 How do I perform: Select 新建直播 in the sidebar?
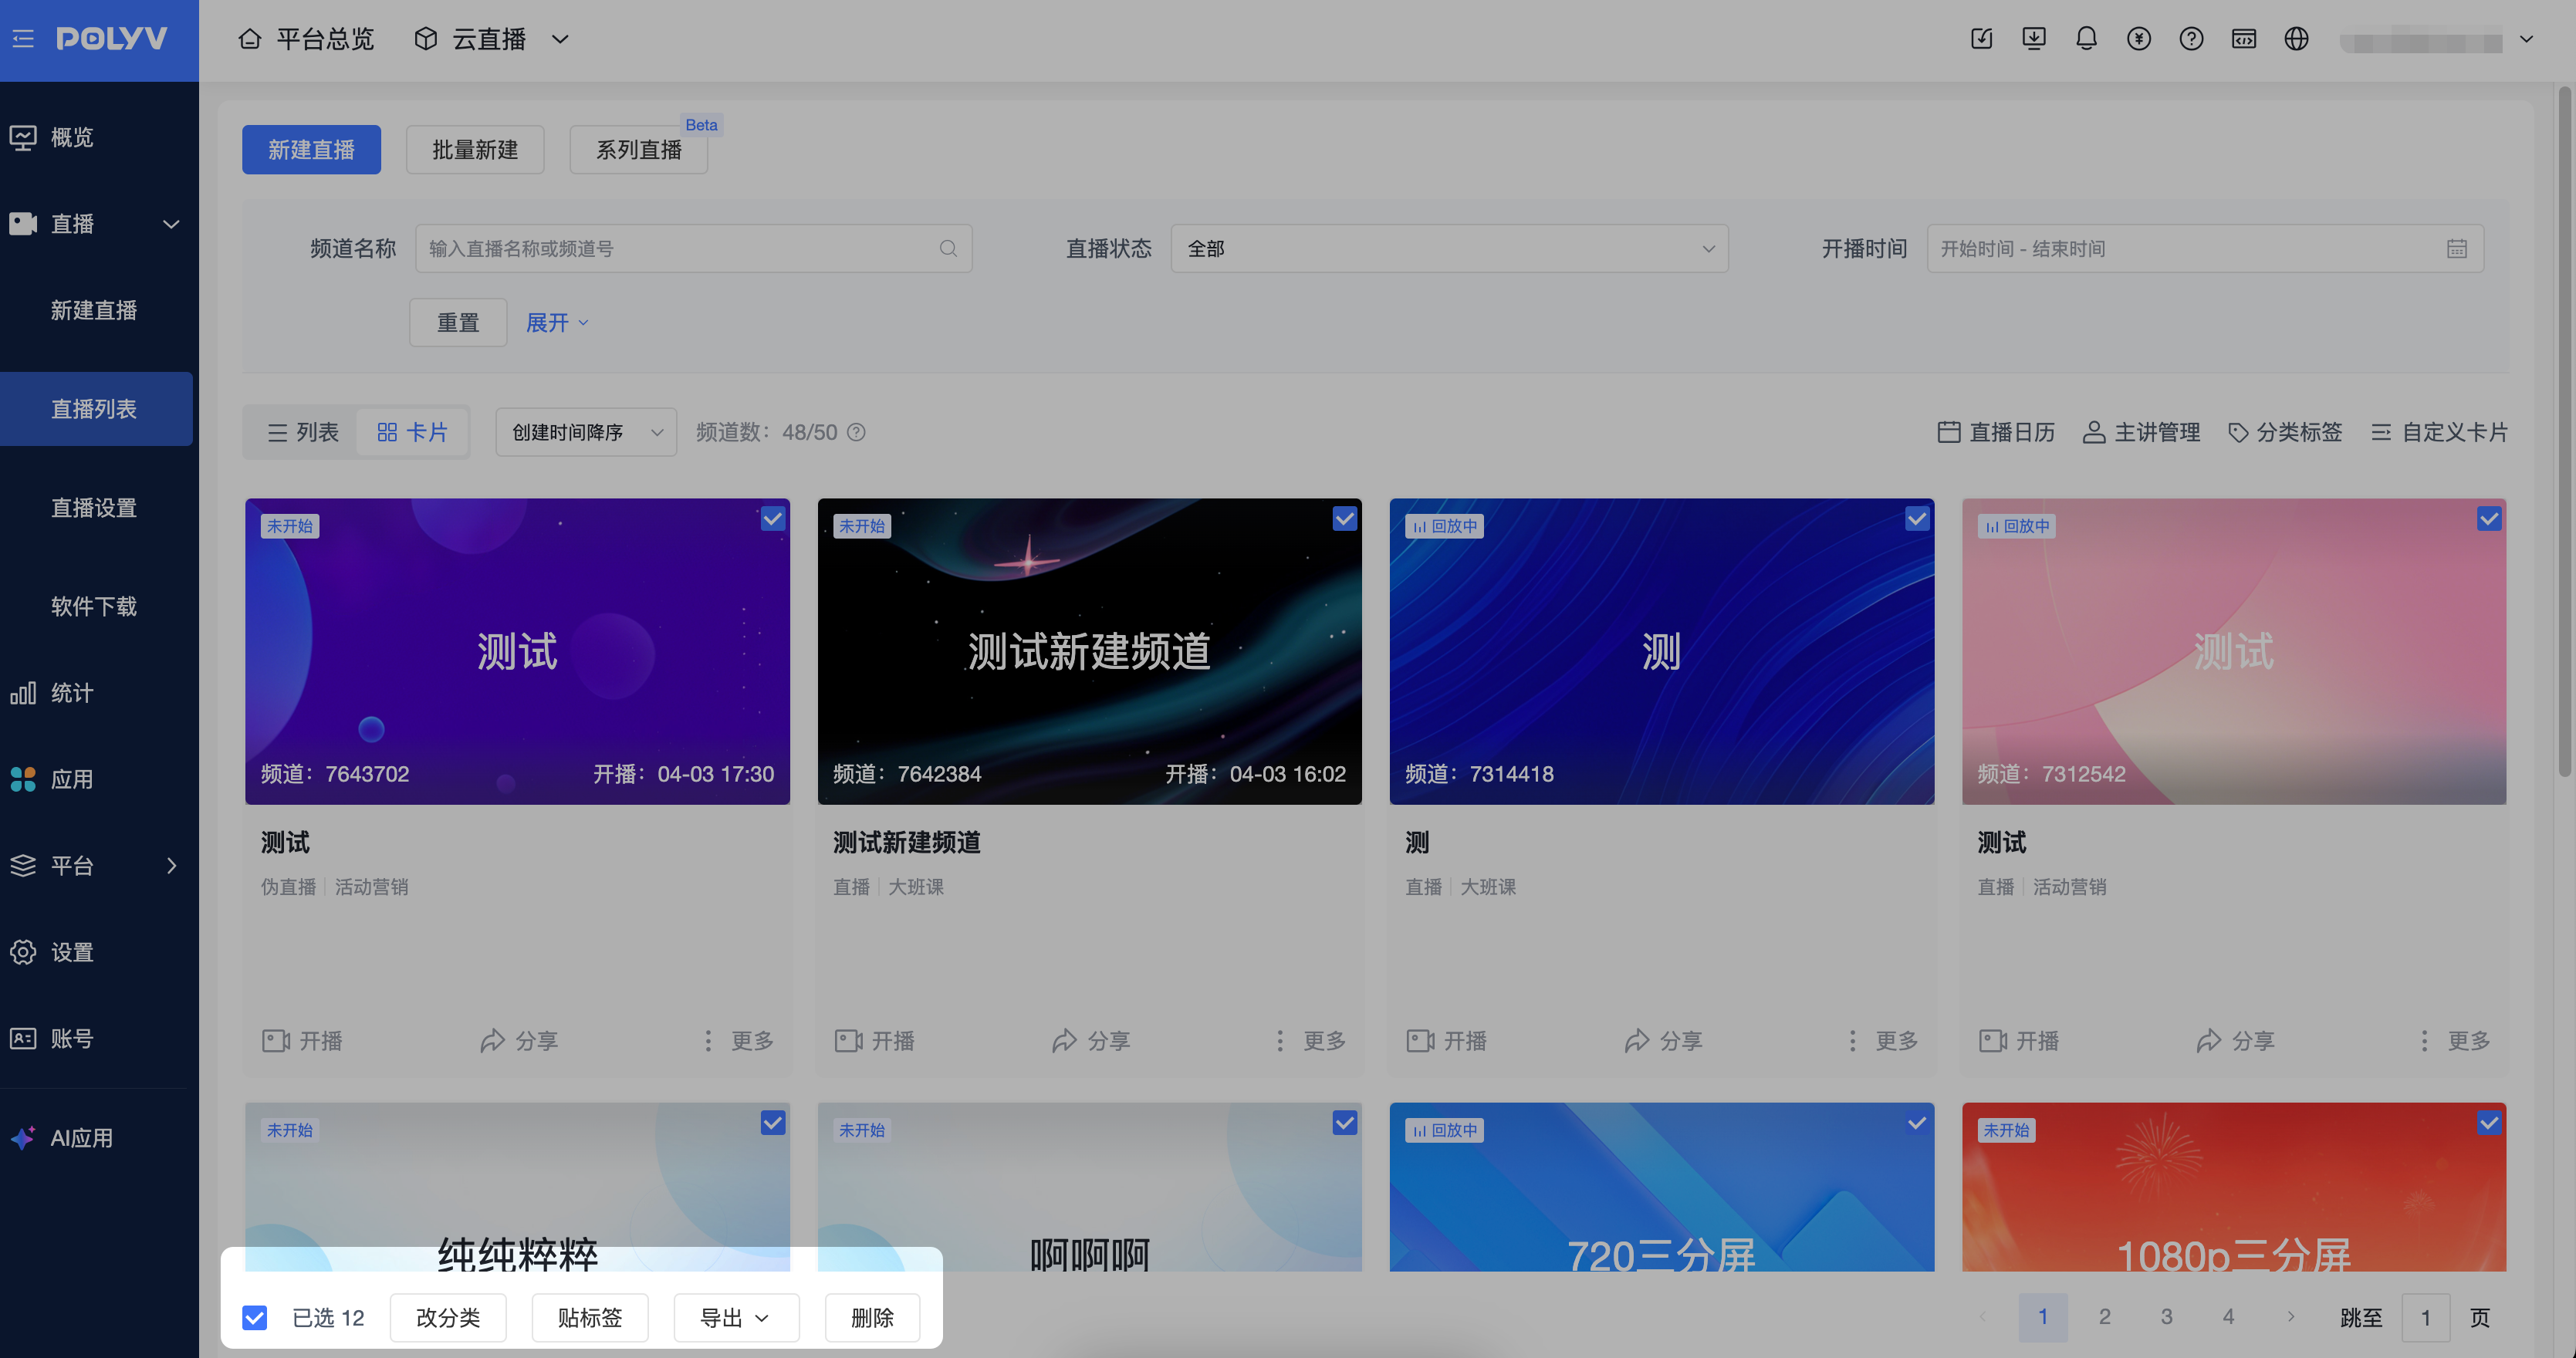coord(96,310)
